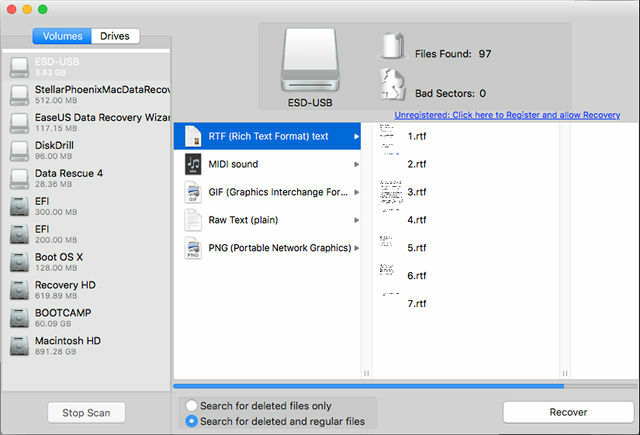Click the second column resize handle
The image size is (640, 435).
point(565,373)
